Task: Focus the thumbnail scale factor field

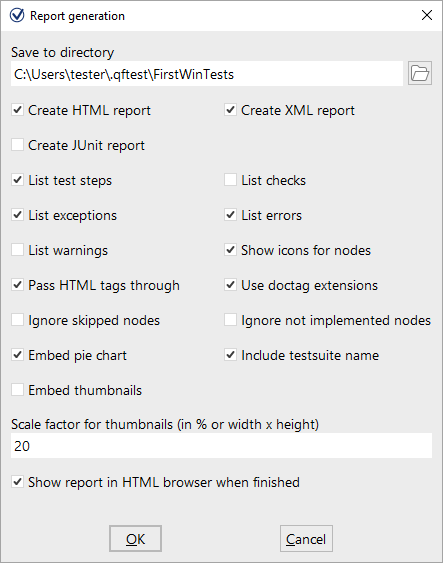Action: click(221, 446)
